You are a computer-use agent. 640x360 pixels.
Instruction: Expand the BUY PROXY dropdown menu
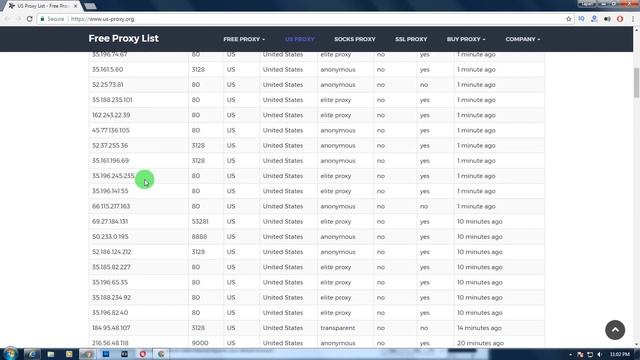pos(466,39)
